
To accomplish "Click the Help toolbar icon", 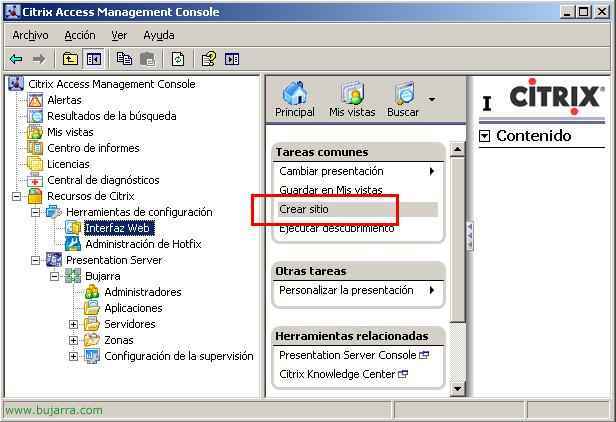I will pyautogui.click(x=209, y=59).
